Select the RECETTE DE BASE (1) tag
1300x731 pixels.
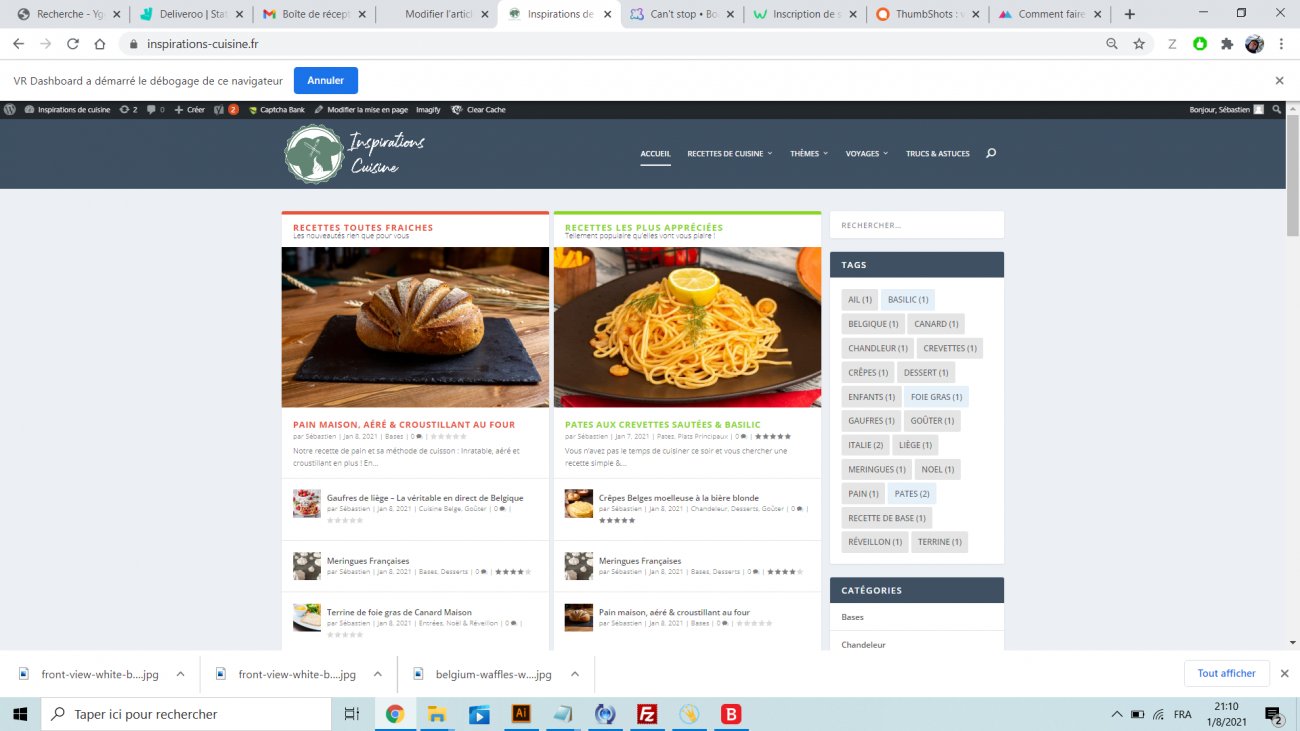887,518
